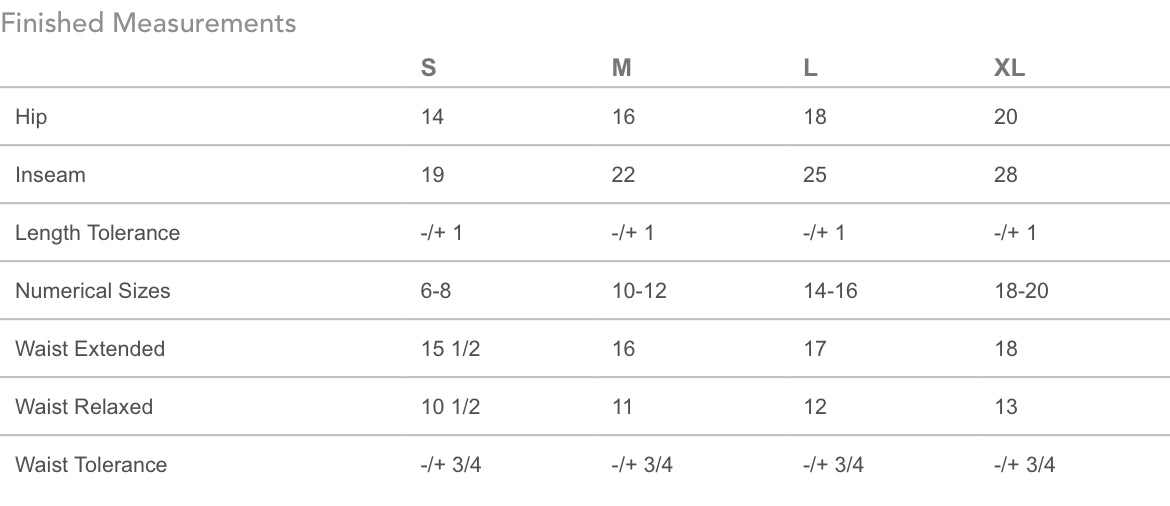Viewport: 1170px width, 506px height.
Task: Click the Numerical Sizes row label
Action: coord(92,291)
